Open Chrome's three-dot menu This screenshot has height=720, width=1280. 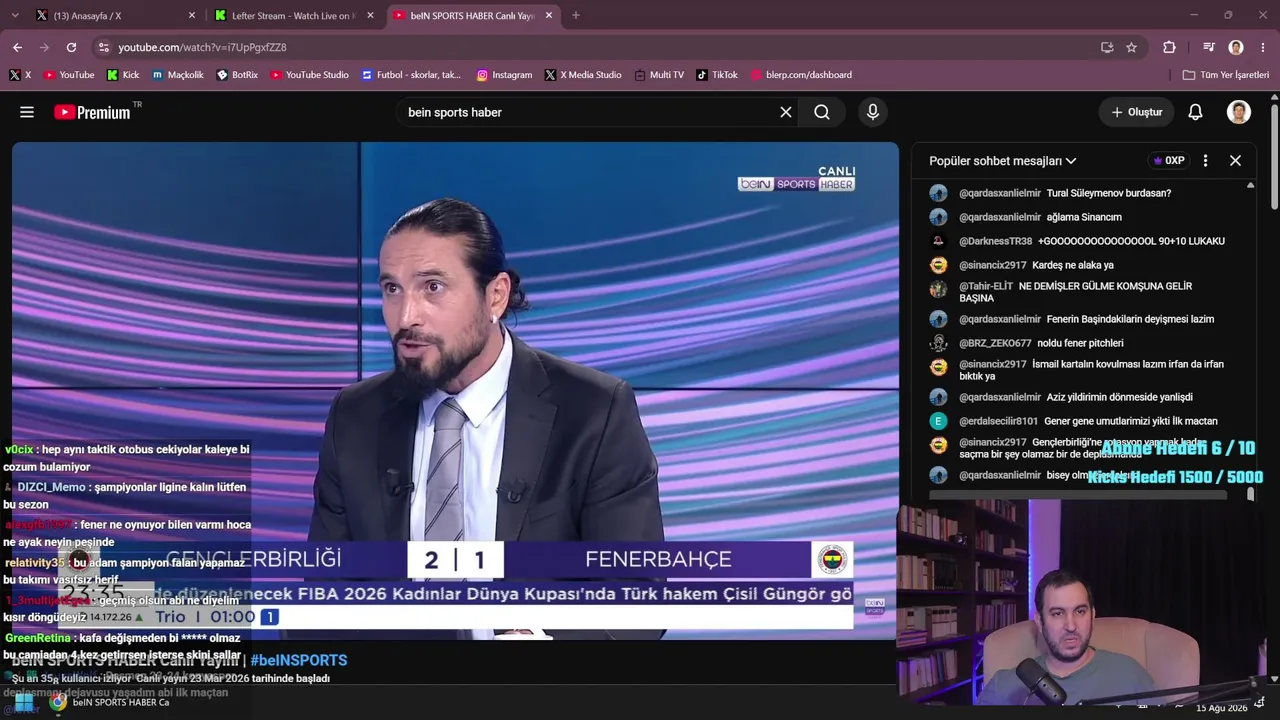click(x=1263, y=47)
